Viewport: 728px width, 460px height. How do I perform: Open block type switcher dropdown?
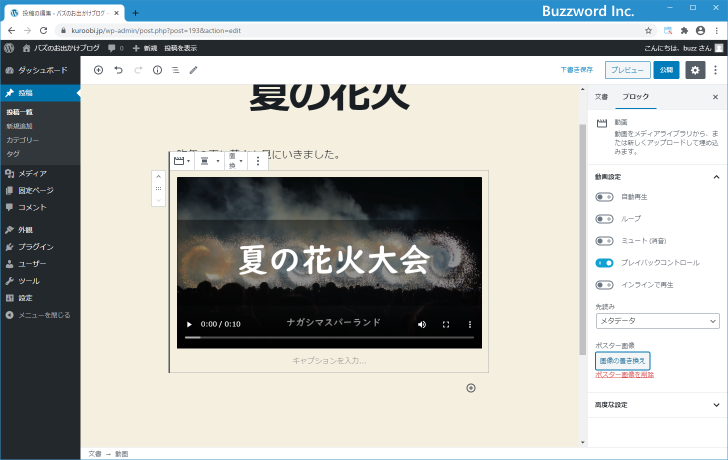point(182,161)
